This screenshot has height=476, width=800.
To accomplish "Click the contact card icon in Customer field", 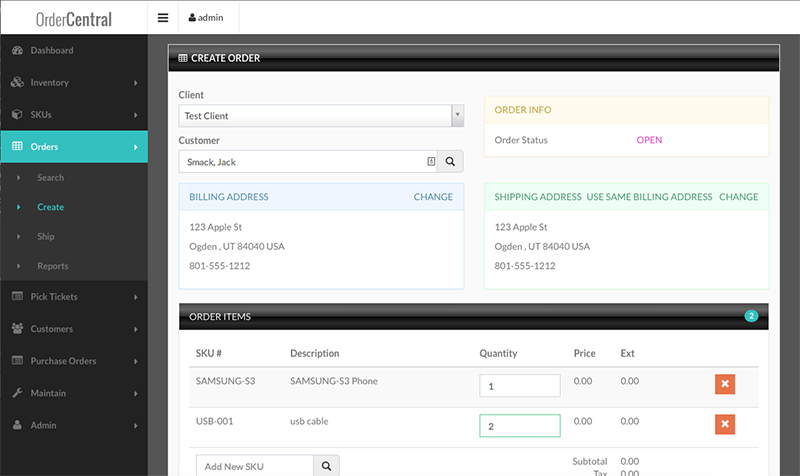I will pyautogui.click(x=431, y=162).
